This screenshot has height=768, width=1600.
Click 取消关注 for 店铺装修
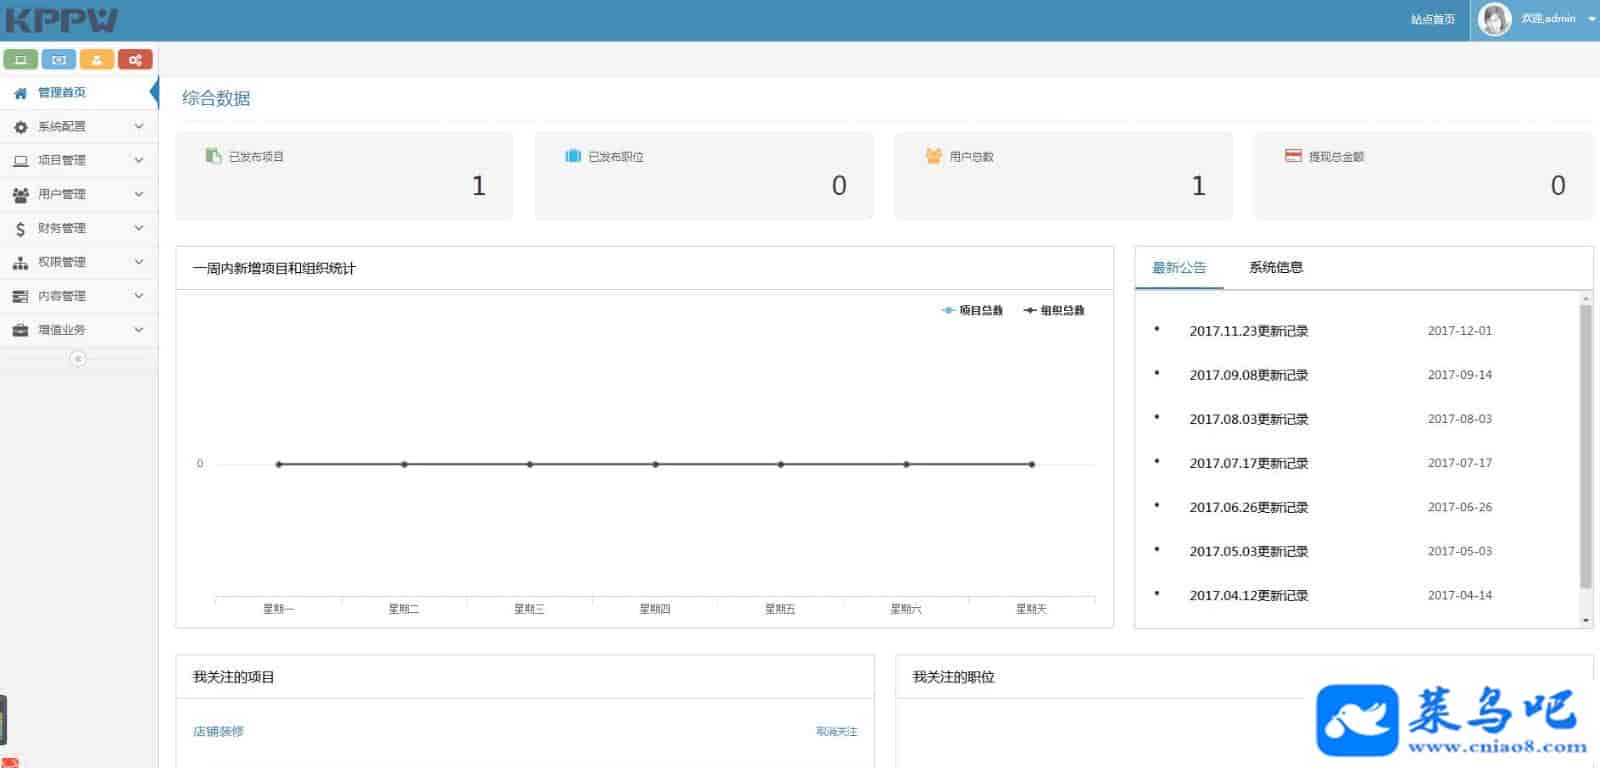pyautogui.click(x=836, y=732)
